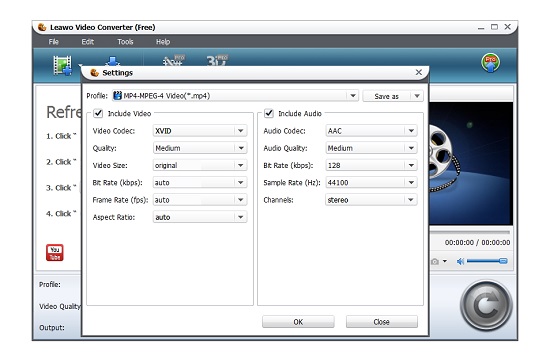Click the speaker volume icon
This screenshot has height=363, width=550.
tap(460, 261)
